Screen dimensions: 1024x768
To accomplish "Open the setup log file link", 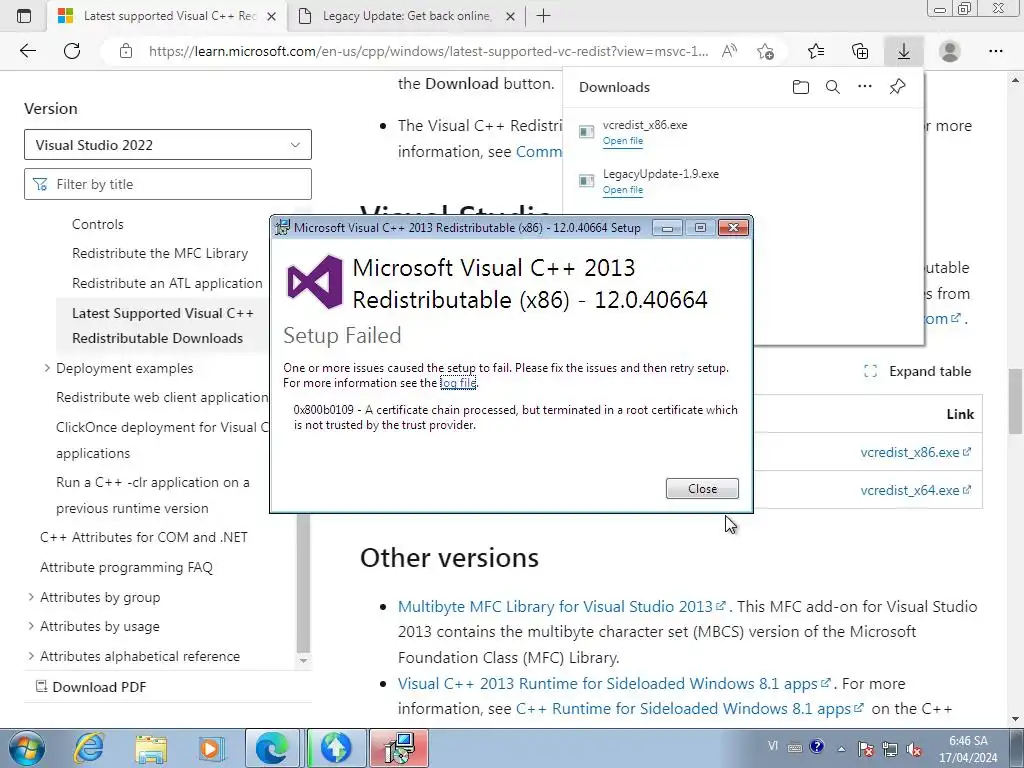I will pos(458,383).
